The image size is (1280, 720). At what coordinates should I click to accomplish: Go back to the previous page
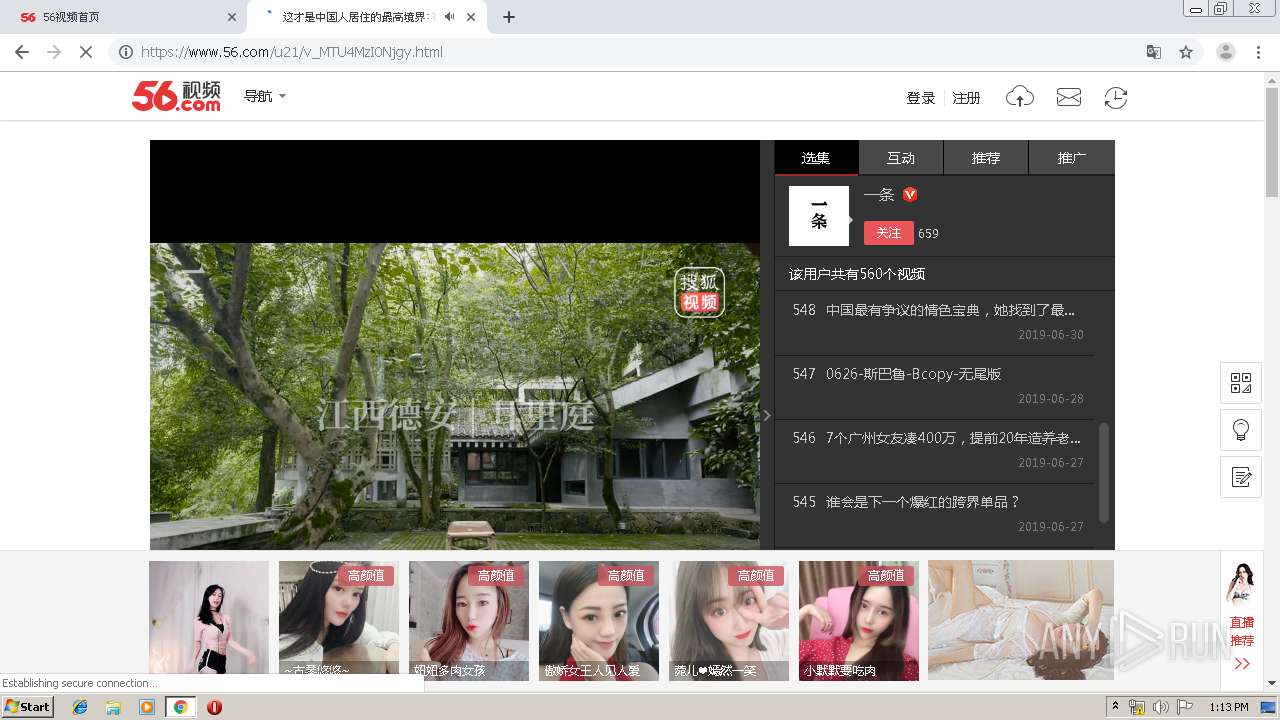click(22, 52)
